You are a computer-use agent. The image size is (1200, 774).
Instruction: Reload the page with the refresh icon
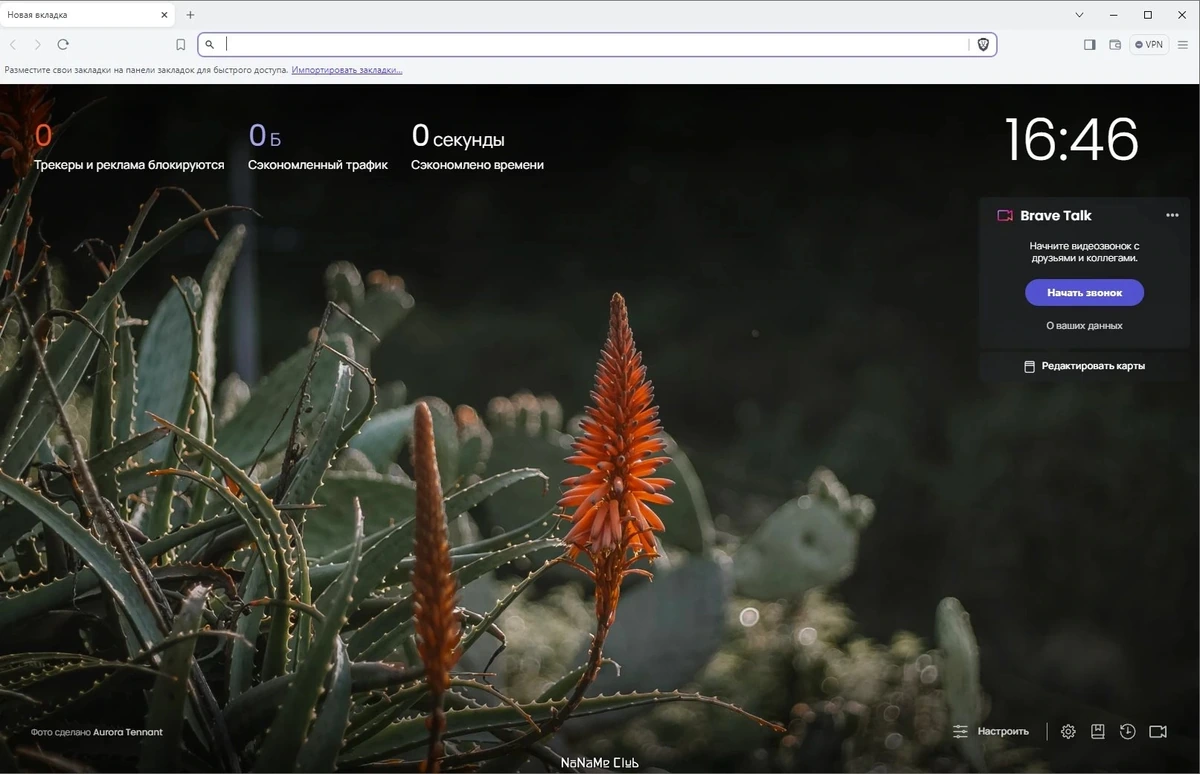point(63,44)
